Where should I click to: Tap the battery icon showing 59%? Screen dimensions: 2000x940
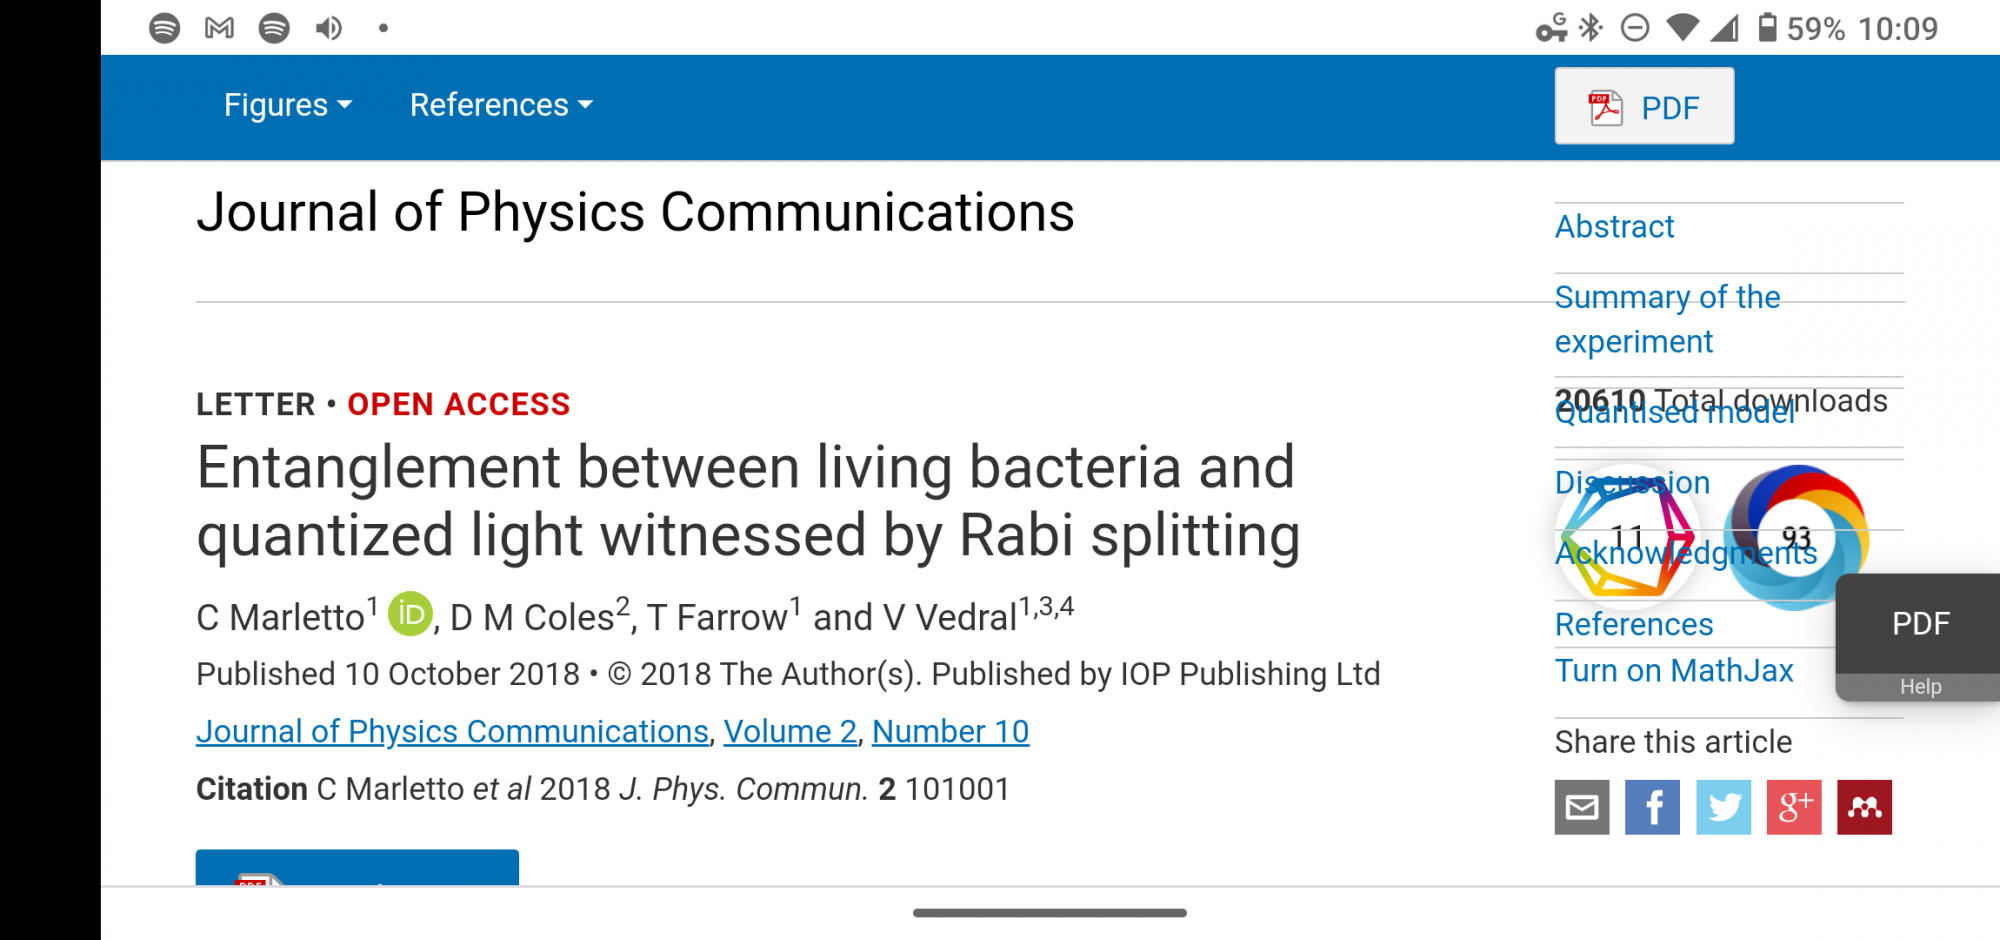coord(1767,27)
